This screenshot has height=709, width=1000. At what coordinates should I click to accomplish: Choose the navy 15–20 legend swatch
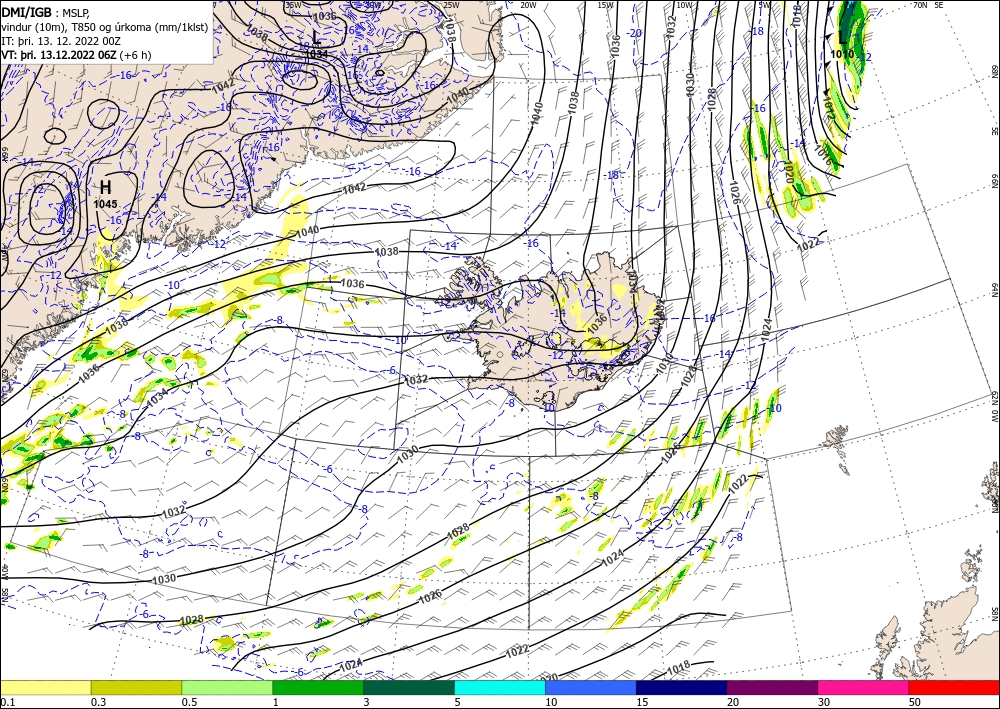[681, 687]
